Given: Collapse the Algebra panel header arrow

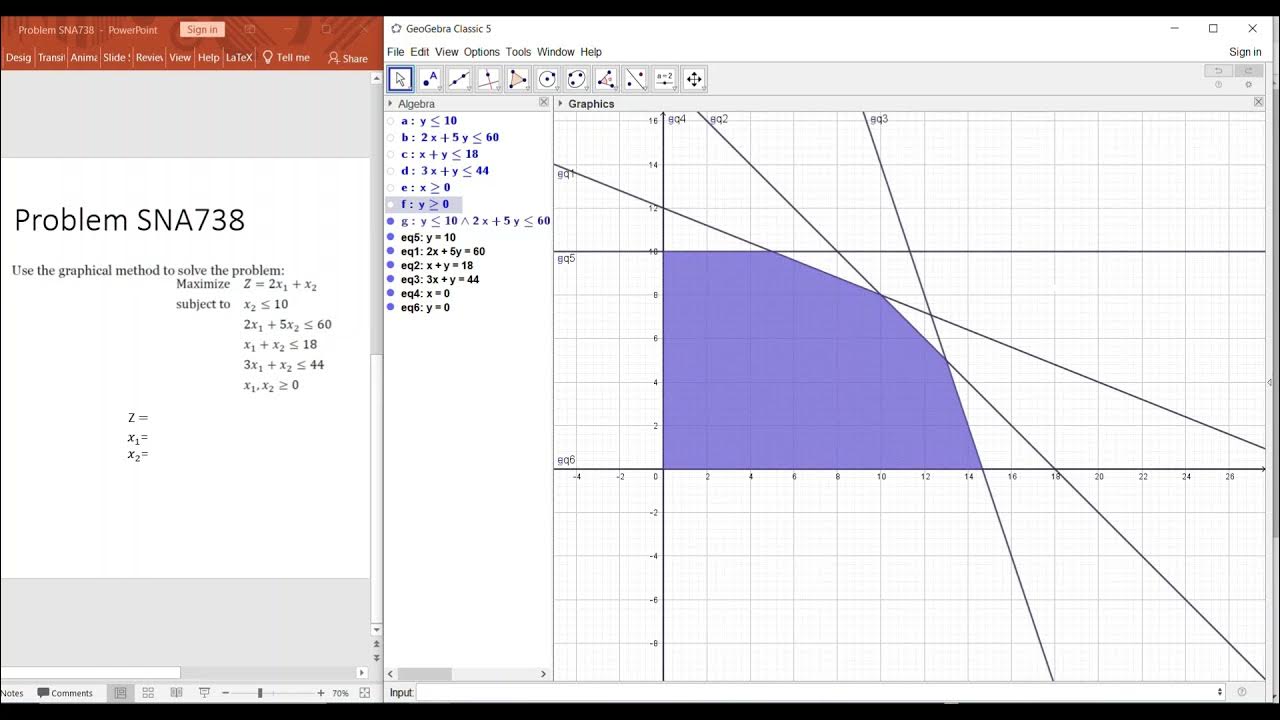Looking at the screenshot, I should [x=390, y=103].
